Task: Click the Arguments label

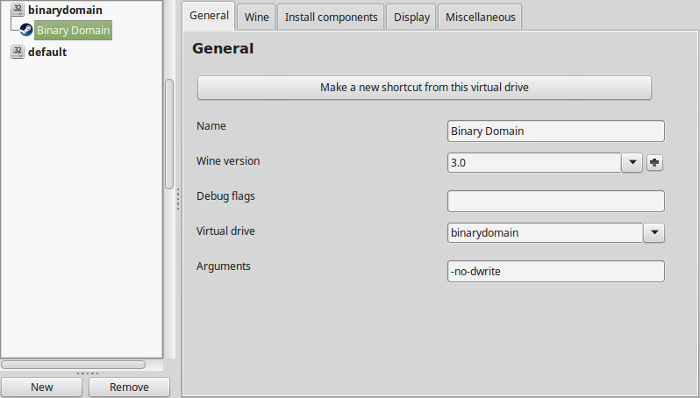Action: [x=223, y=266]
